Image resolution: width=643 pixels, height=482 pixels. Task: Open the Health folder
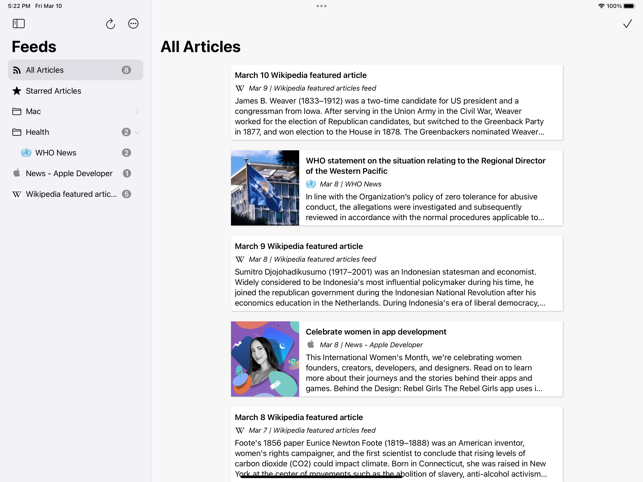75,132
